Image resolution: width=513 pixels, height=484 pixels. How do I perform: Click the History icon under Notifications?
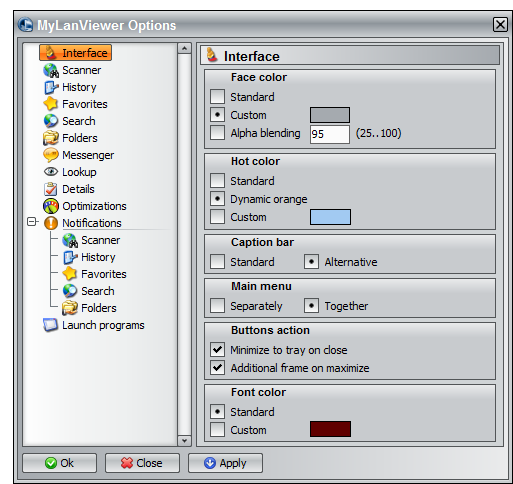point(70,257)
